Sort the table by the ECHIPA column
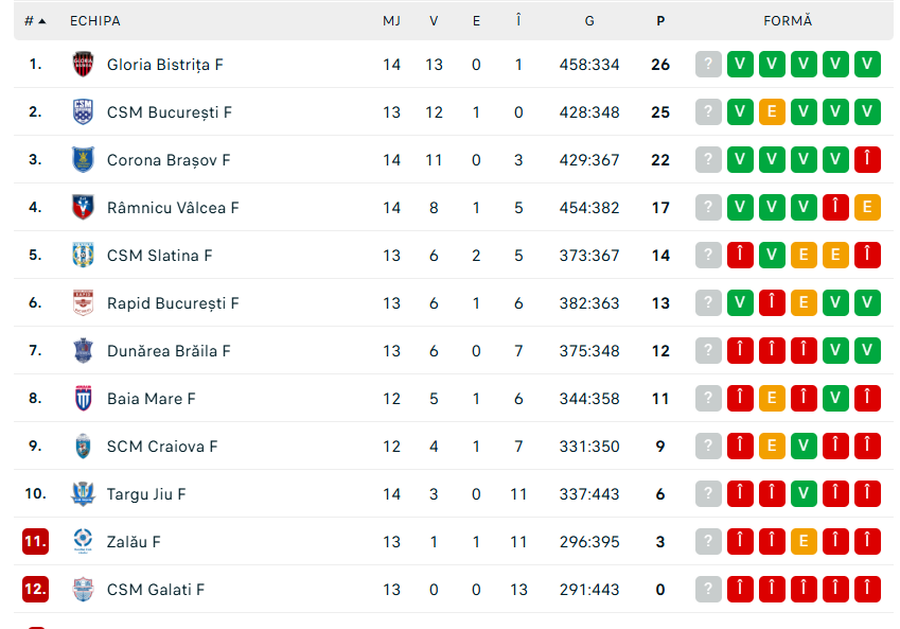 click(x=95, y=19)
